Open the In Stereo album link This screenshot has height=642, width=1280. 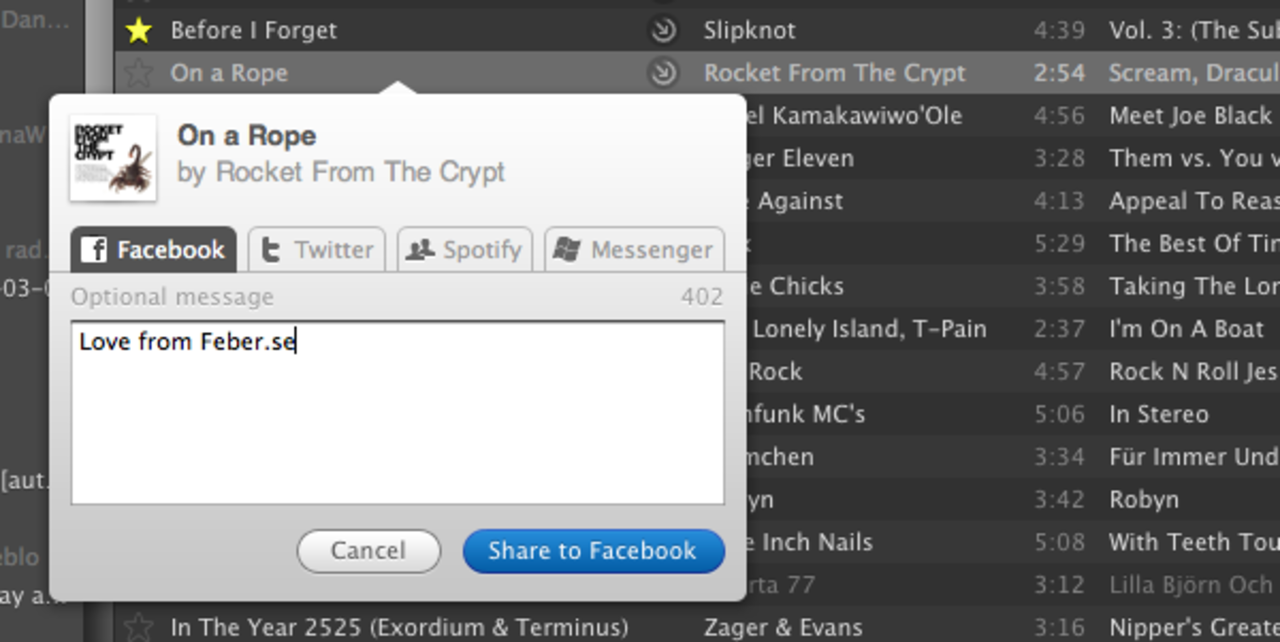(x=1158, y=414)
